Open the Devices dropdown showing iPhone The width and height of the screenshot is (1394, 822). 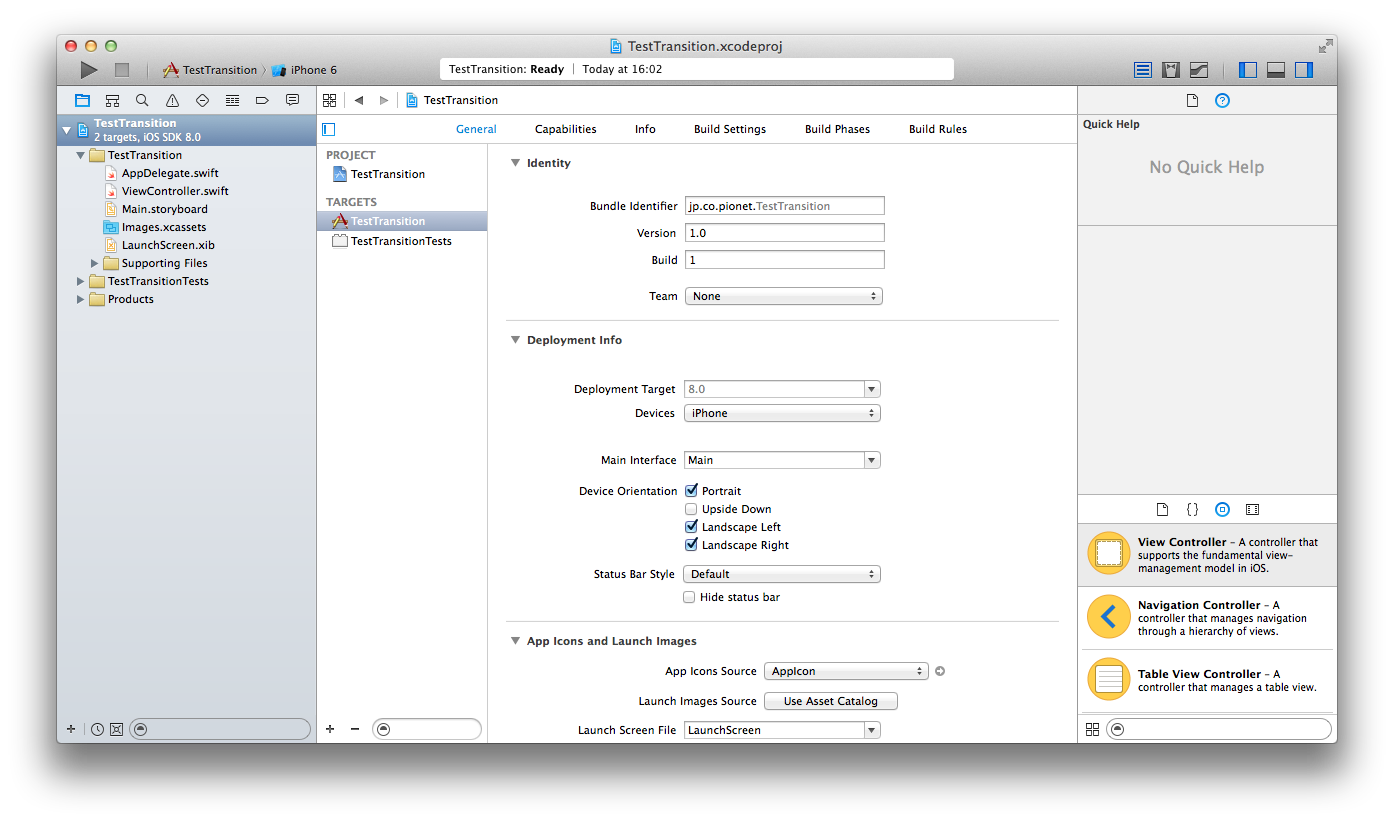(x=782, y=413)
